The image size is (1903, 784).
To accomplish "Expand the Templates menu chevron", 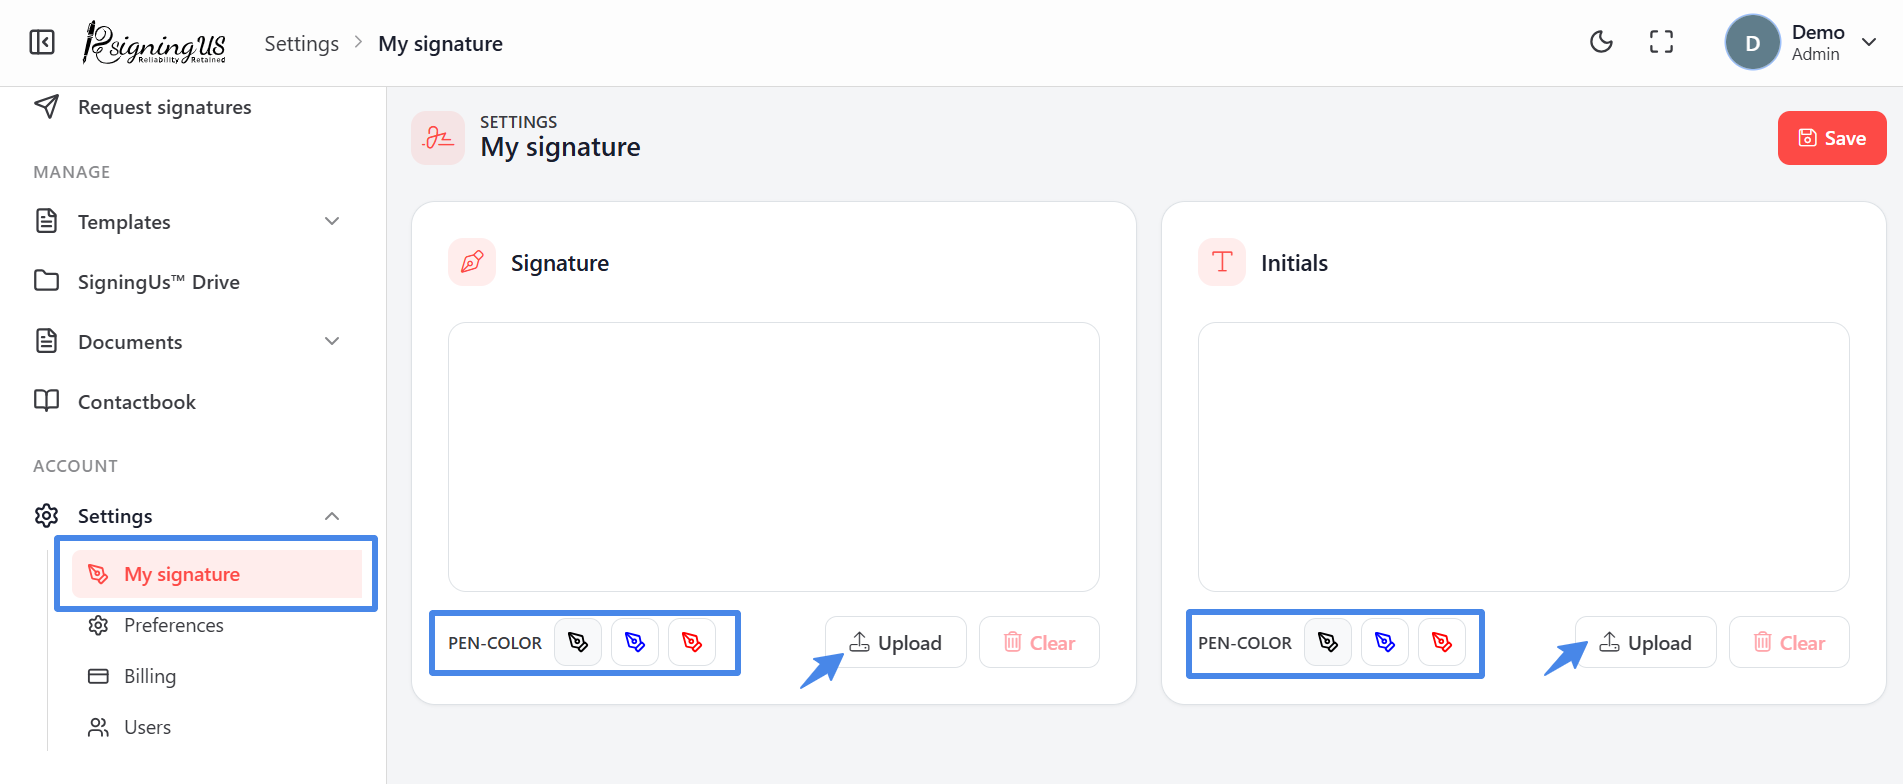I will coord(332,221).
